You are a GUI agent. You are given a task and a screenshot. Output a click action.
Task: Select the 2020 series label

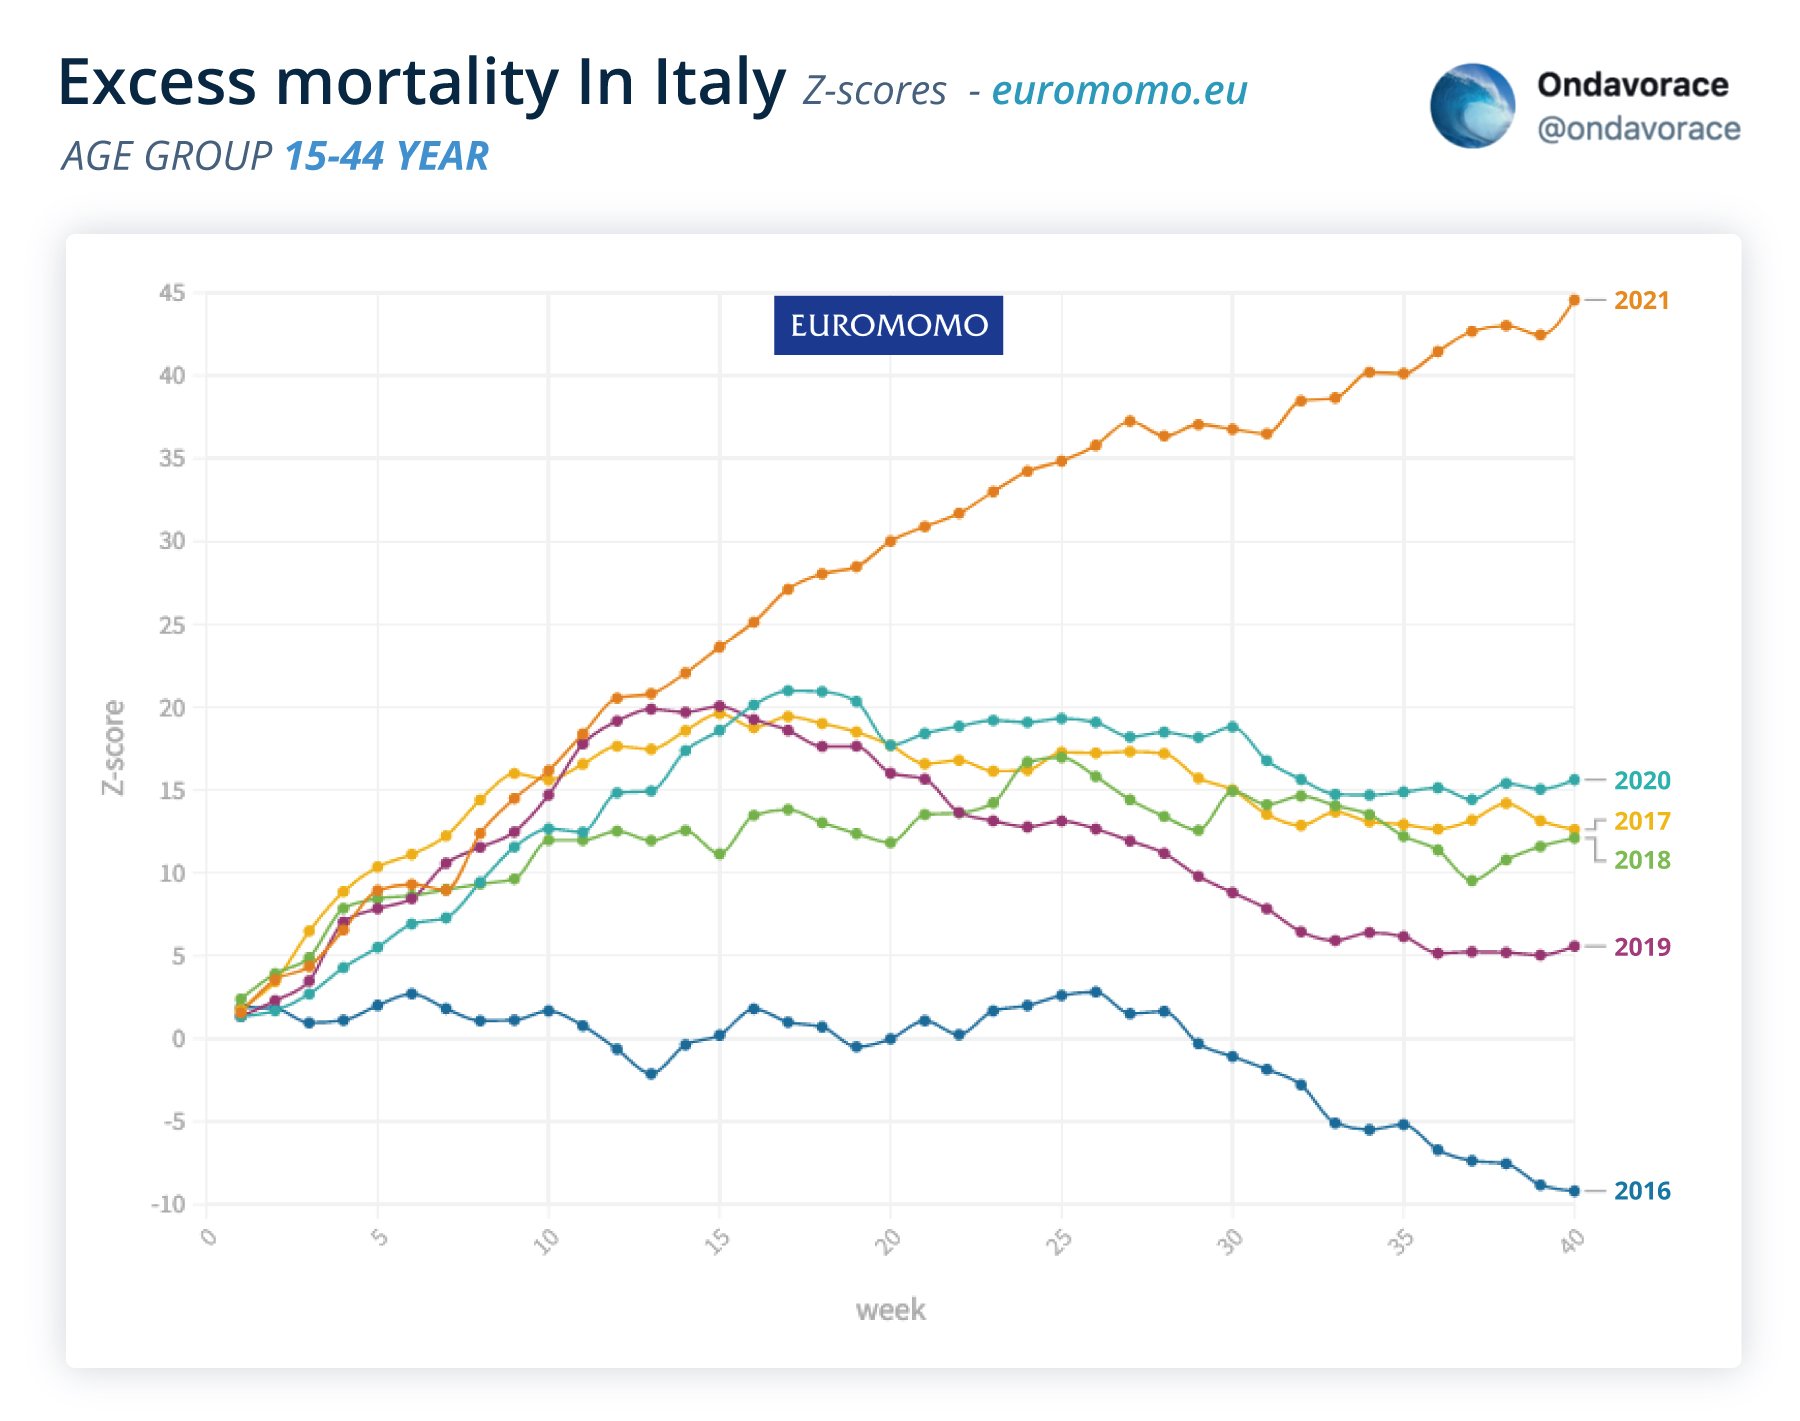[x=1641, y=780]
